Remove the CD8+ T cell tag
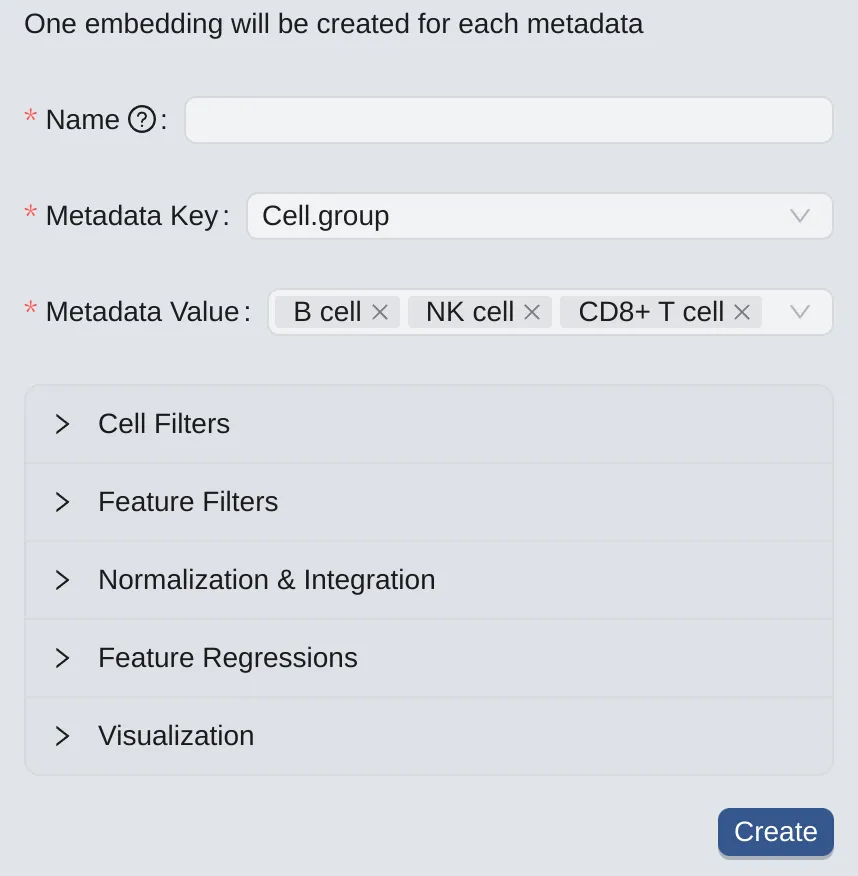858x876 pixels. click(741, 312)
